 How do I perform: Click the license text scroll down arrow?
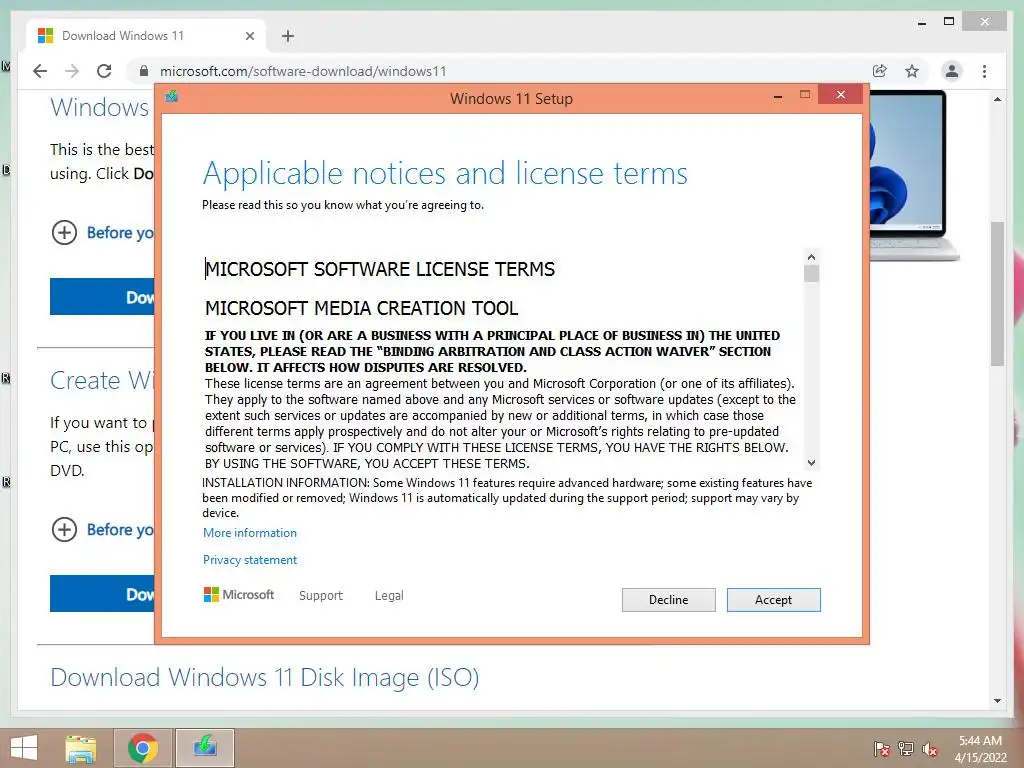[x=811, y=462]
